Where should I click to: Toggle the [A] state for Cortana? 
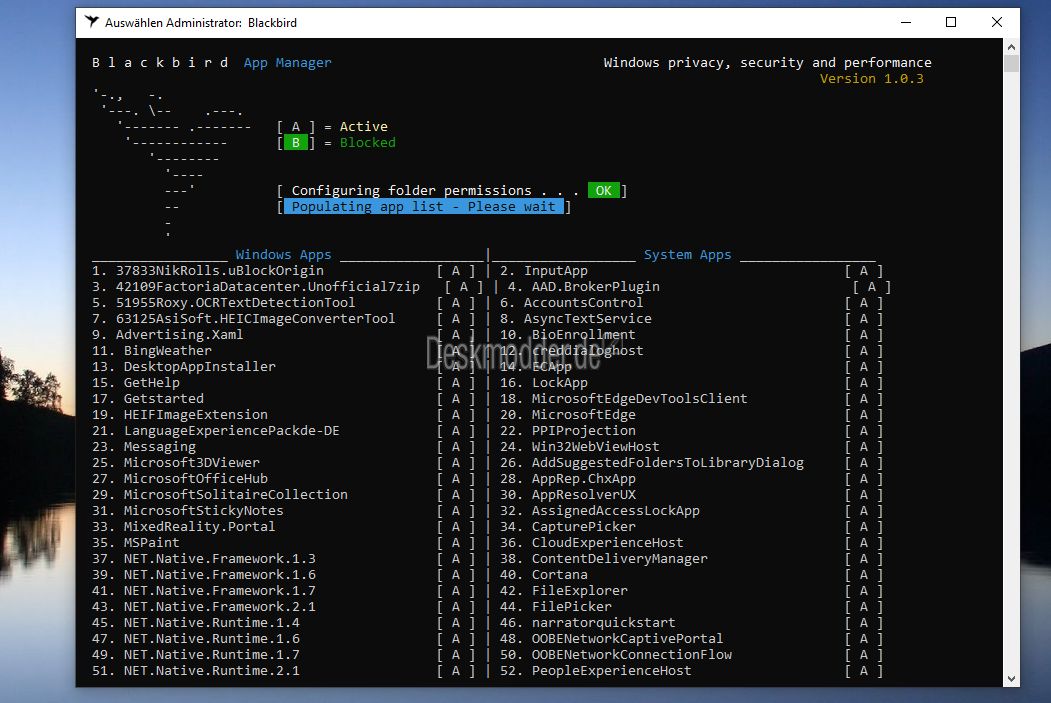click(x=863, y=575)
